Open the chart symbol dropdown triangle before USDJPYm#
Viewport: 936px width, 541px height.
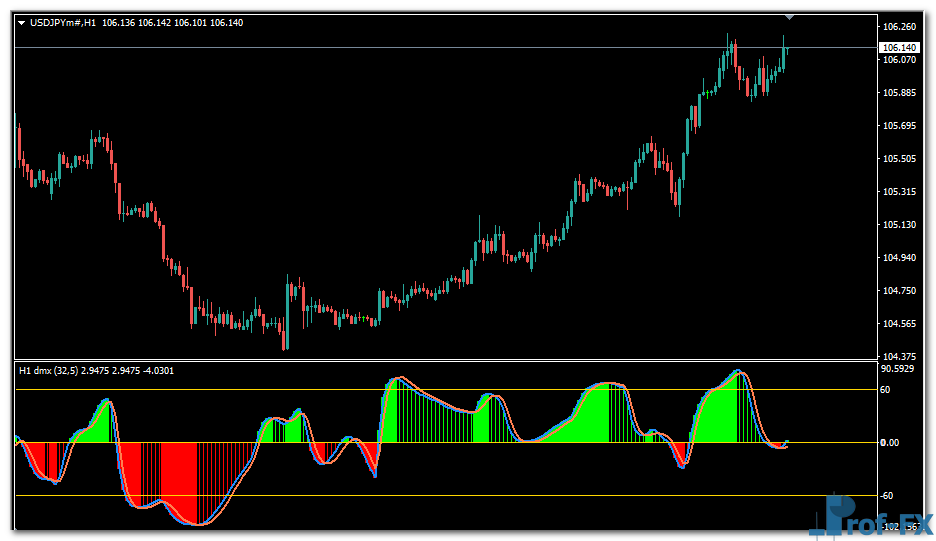(22, 22)
